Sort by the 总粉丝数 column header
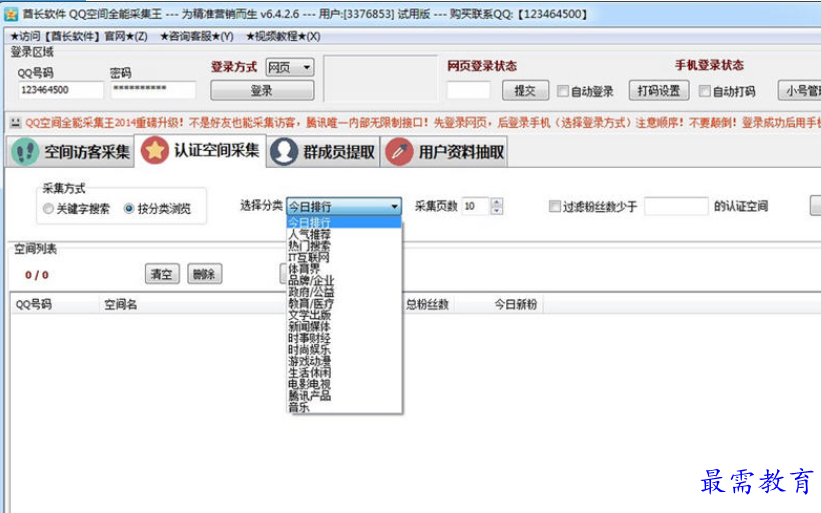Image resolution: width=822 pixels, height=513 pixels. [x=427, y=304]
